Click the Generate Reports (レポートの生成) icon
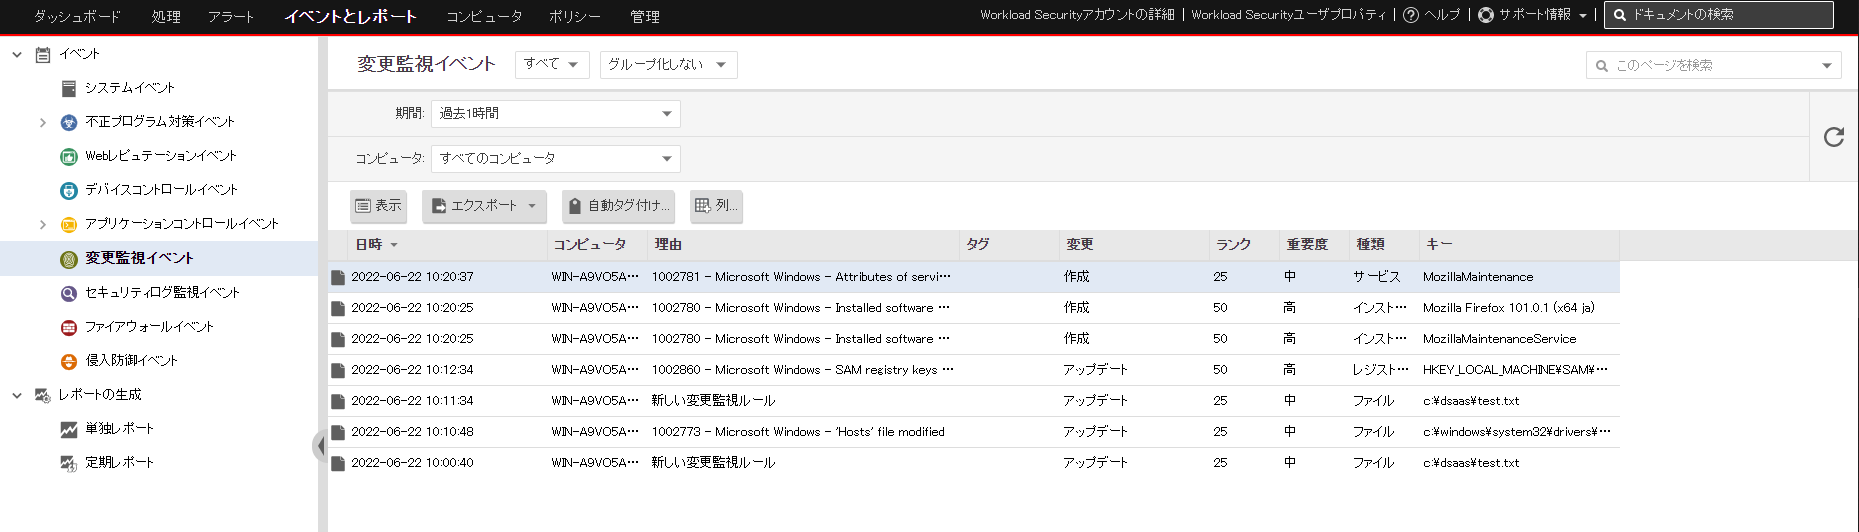This screenshot has height=532, width=1859. (x=43, y=395)
